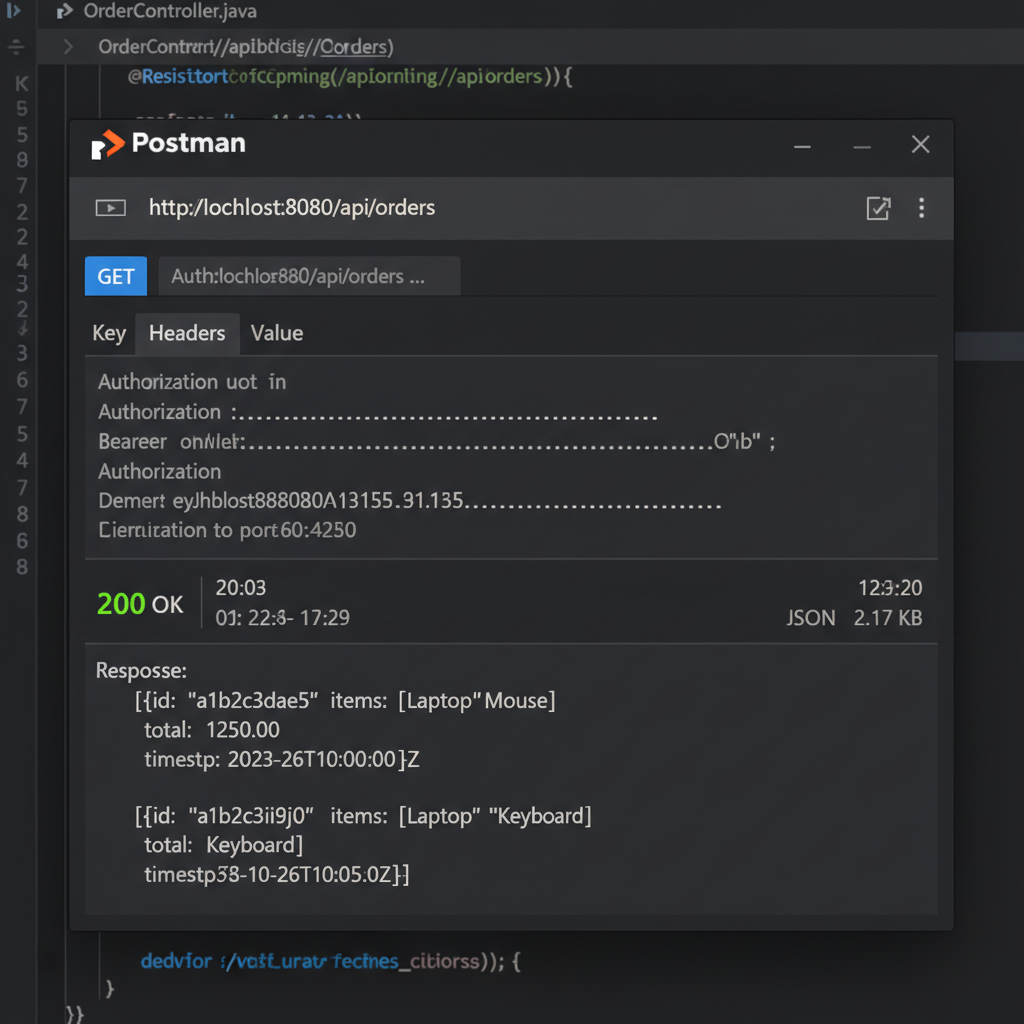Click the 200 OK status label
Image resolution: width=1024 pixels, height=1024 pixels.
pyautogui.click(x=140, y=604)
